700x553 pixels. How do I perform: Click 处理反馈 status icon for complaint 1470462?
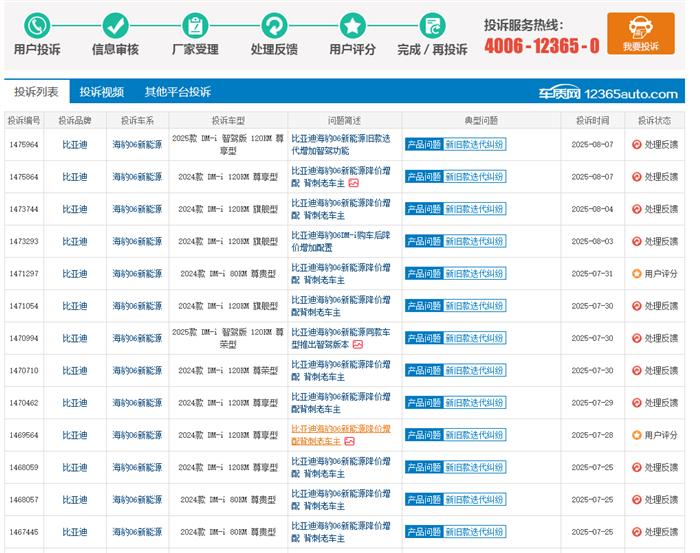pyautogui.click(x=637, y=403)
